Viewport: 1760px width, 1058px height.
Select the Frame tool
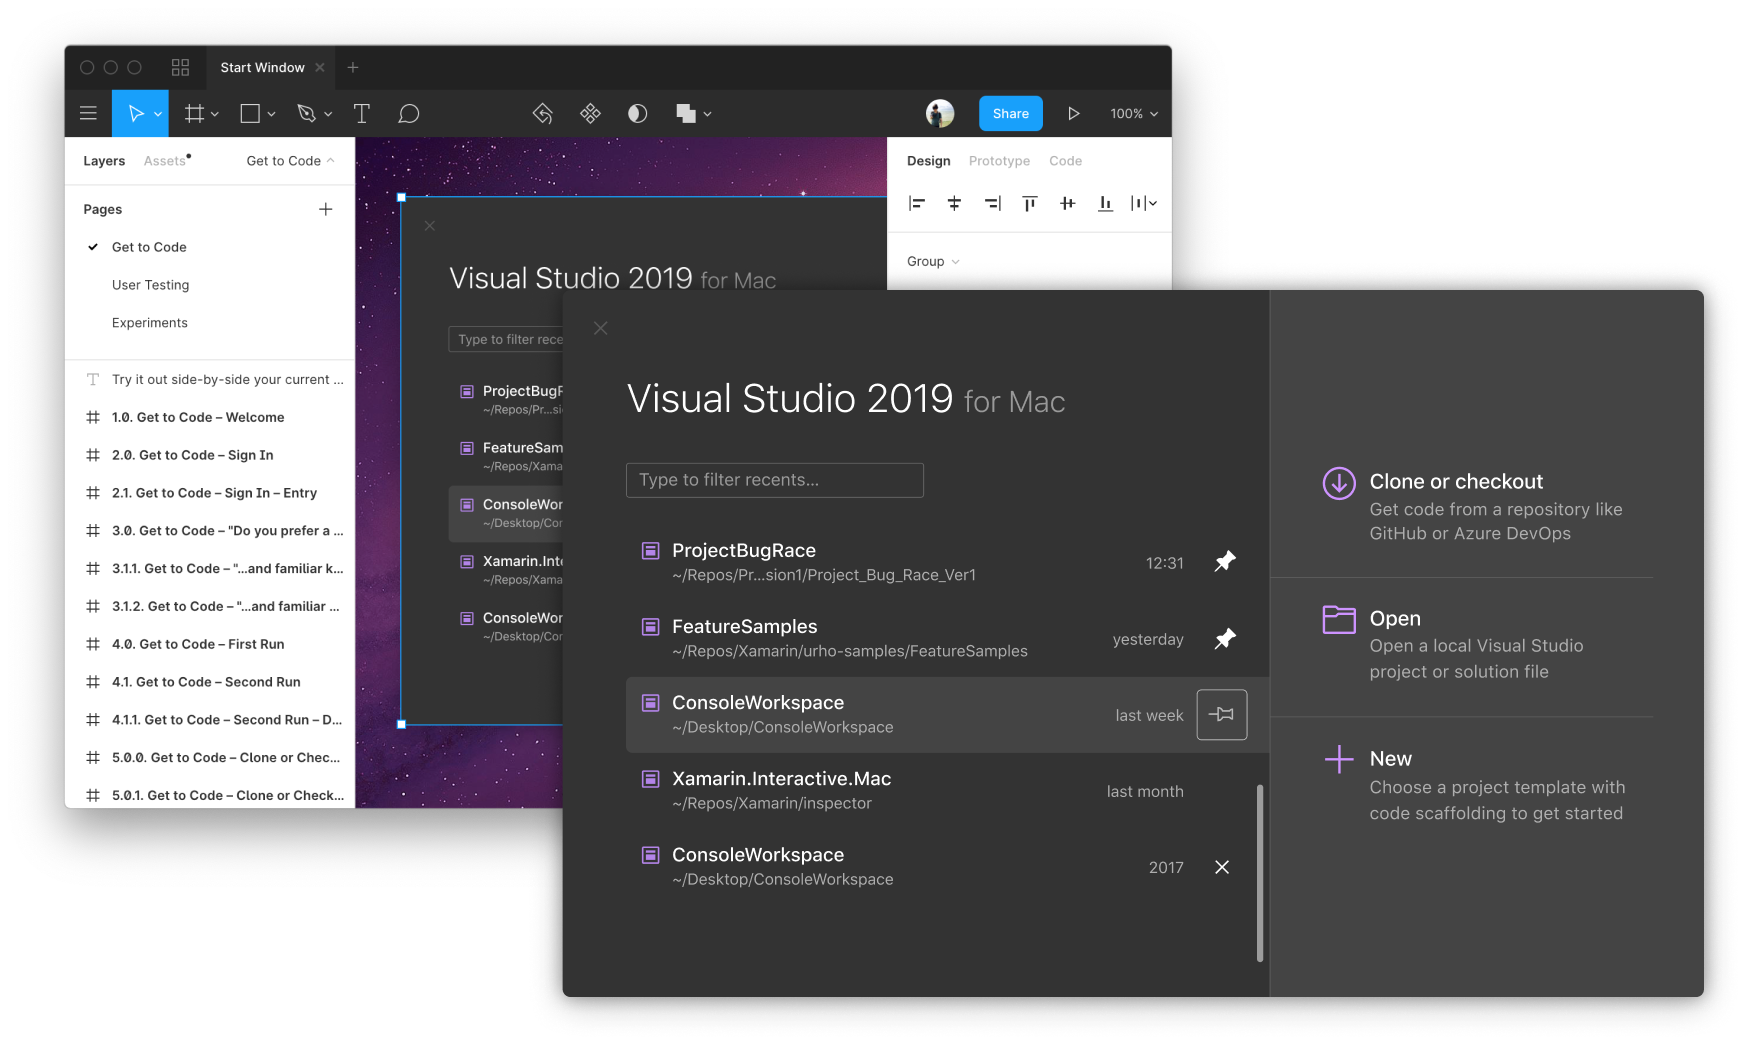194,113
